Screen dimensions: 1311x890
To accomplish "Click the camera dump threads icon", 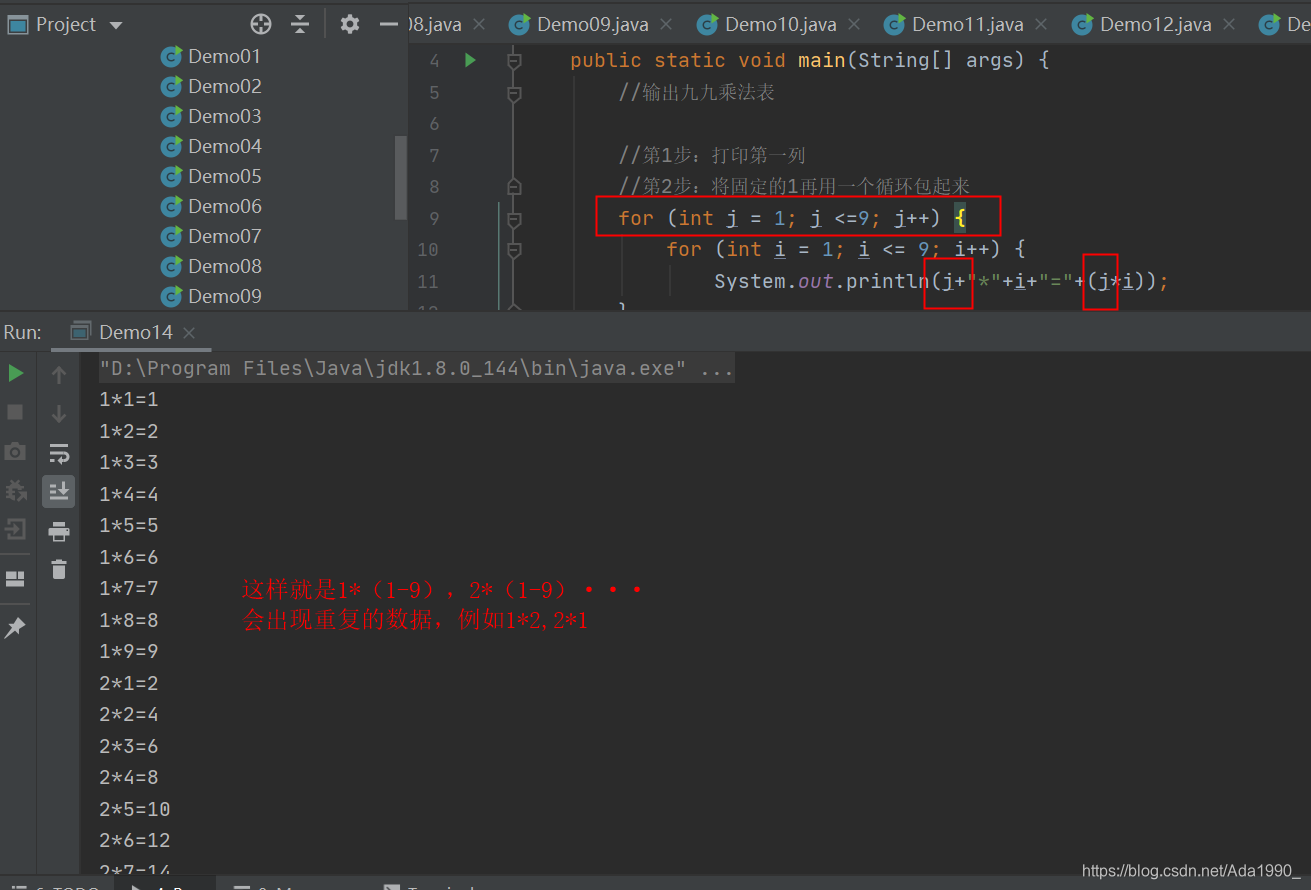I will [16, 452].
